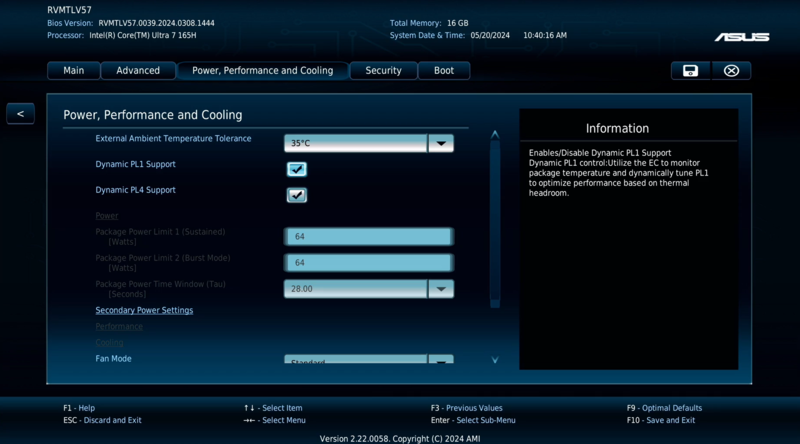Click Enter - Select Sub-Menu hint
This screenshot has width=800, height=444.
pyautogui.click(x=473, y=421)
